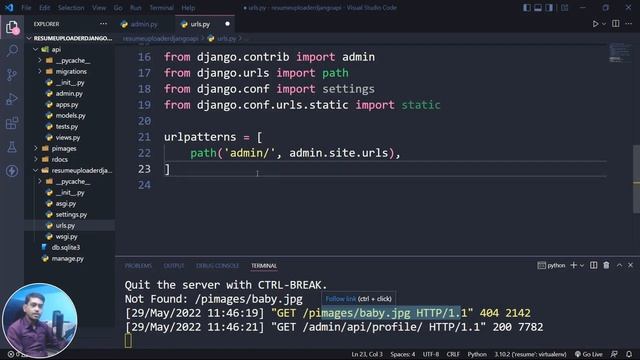Open models.py in explorer

[x=69, y=116]
